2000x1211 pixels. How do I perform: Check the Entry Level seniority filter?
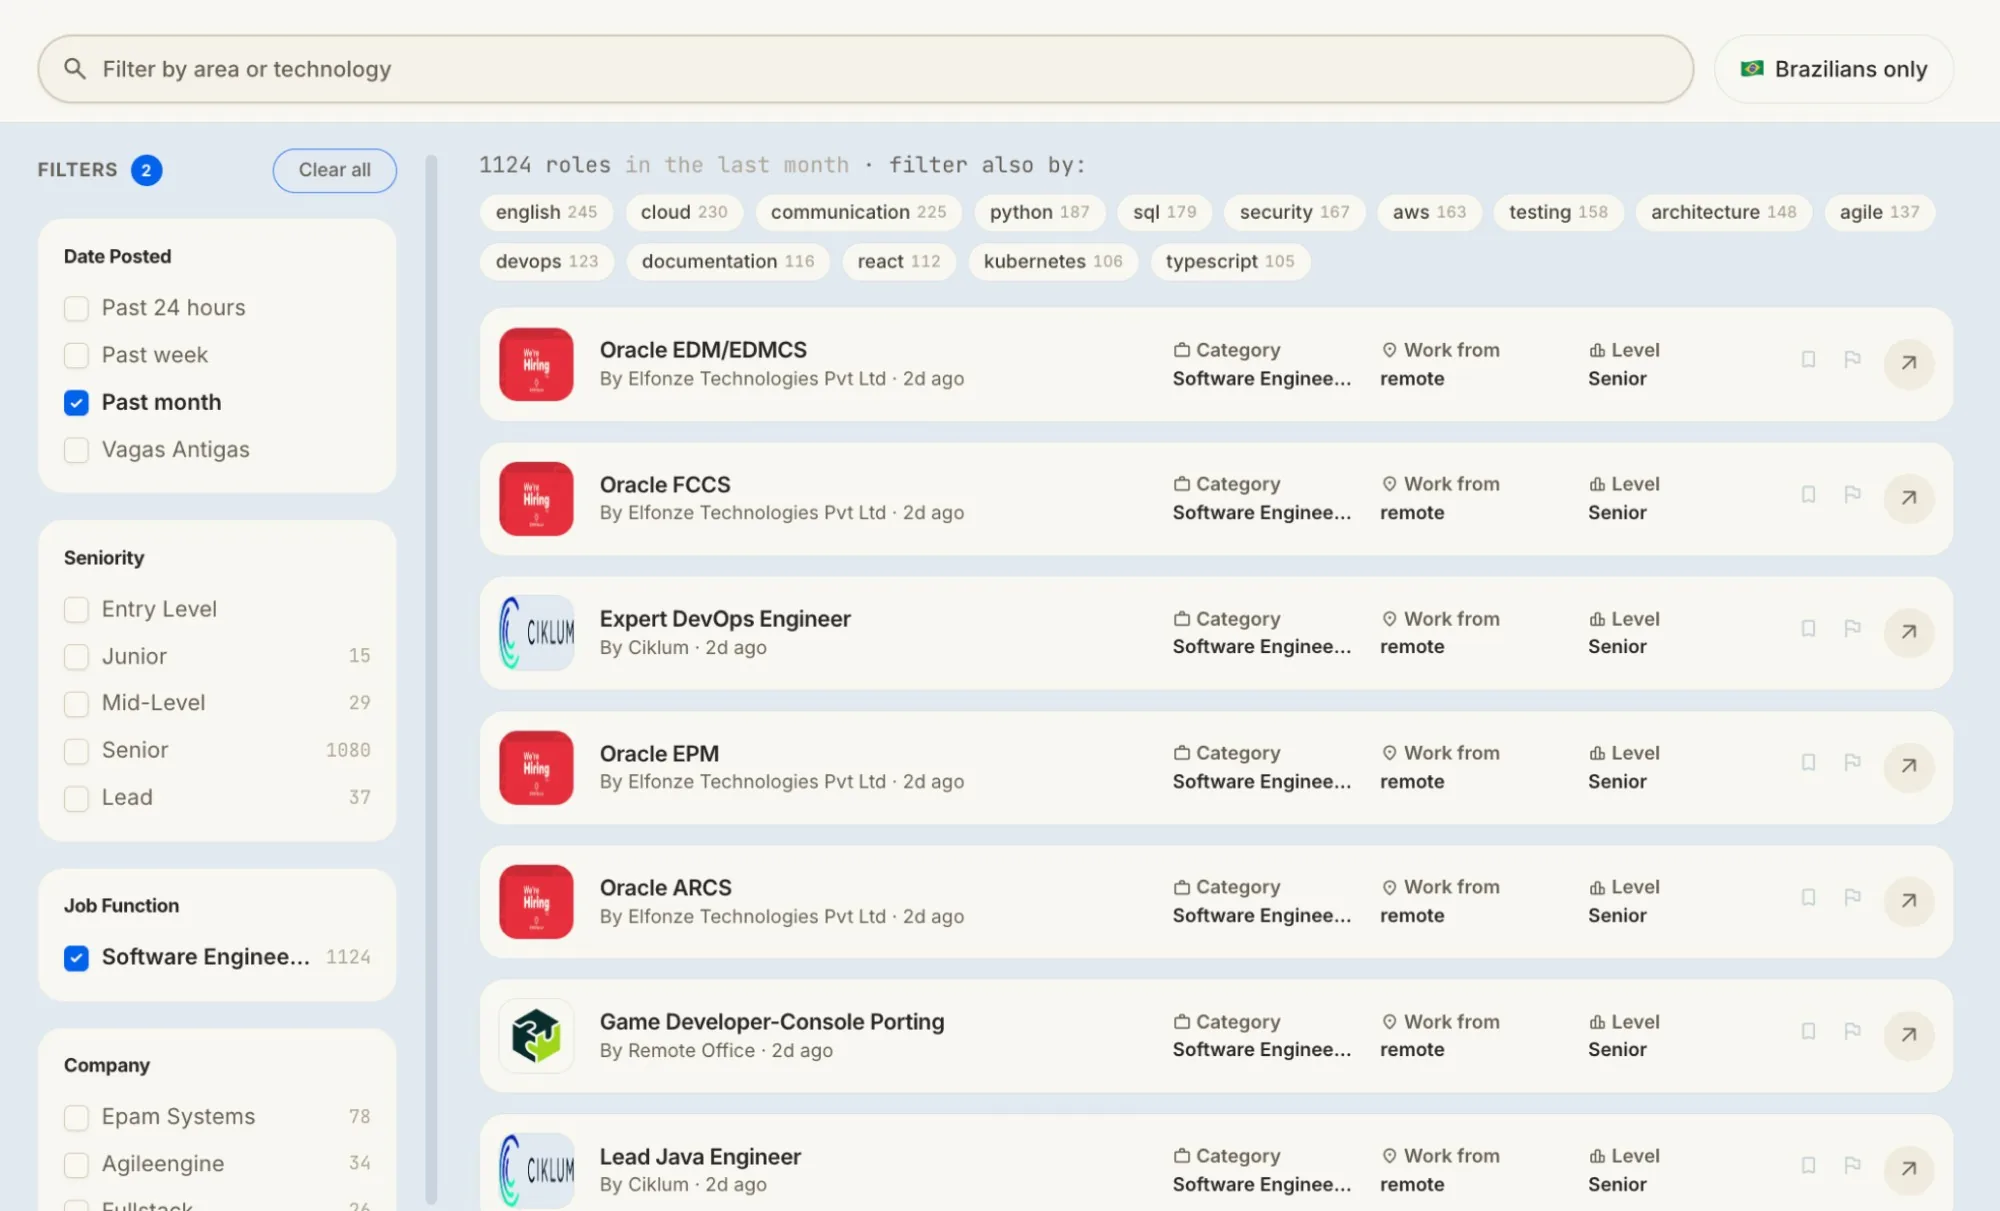click(76, 609)
